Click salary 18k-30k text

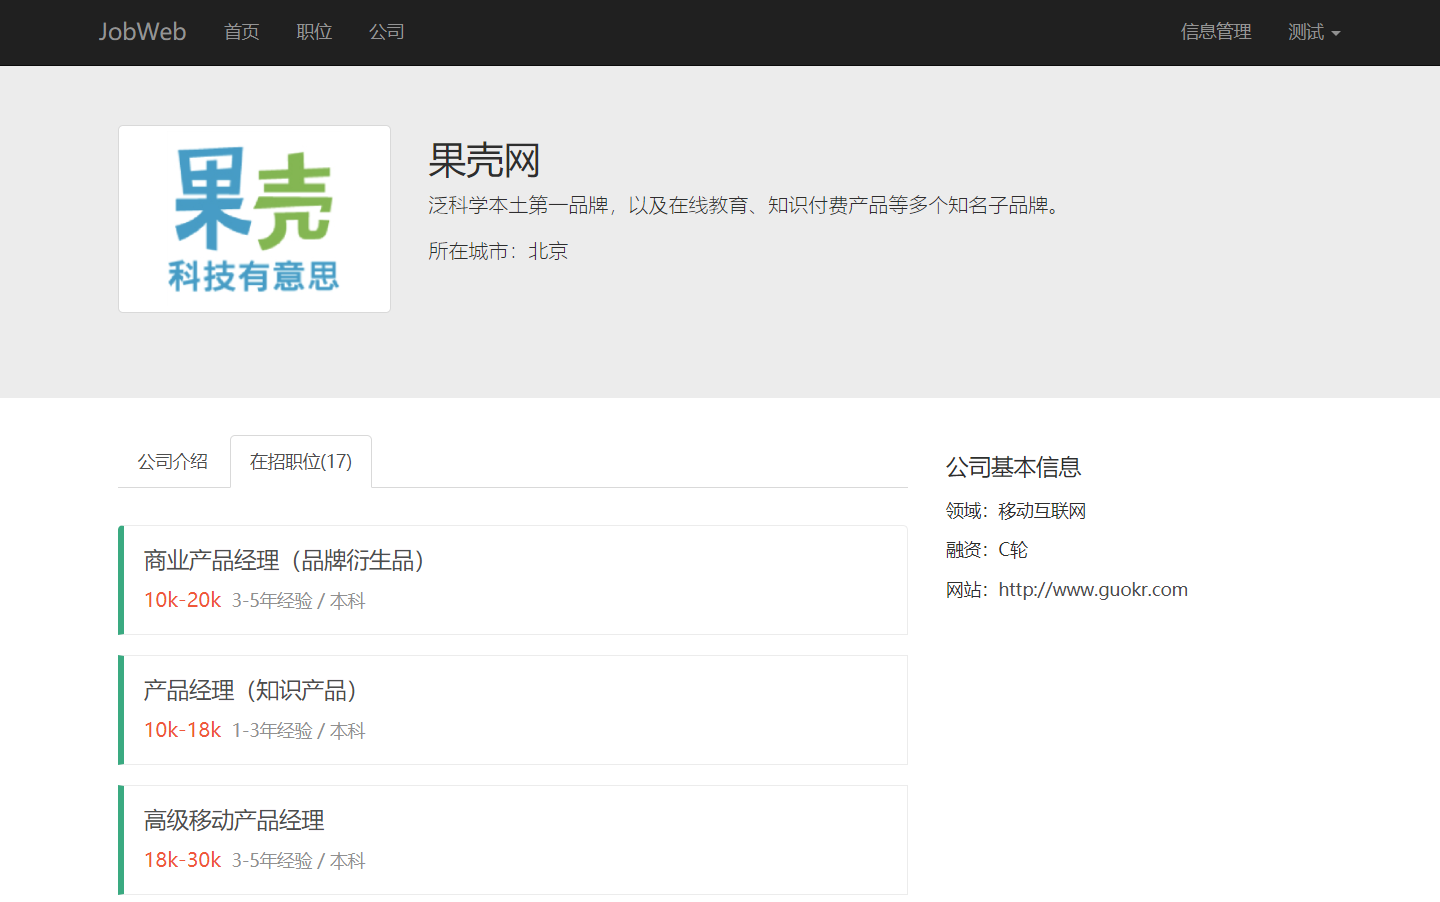pyautogui.click(x=182, y=860)
